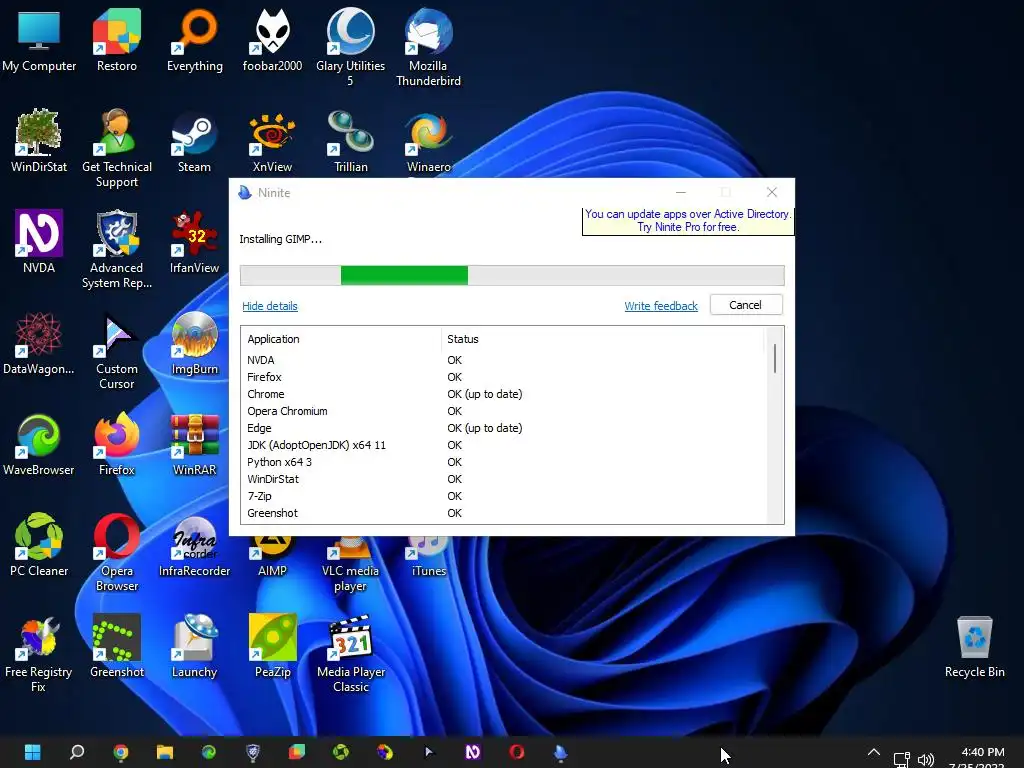Select the Launchy desktop icon
This screenshot has width=1024, height=768.
pos(195,647)
